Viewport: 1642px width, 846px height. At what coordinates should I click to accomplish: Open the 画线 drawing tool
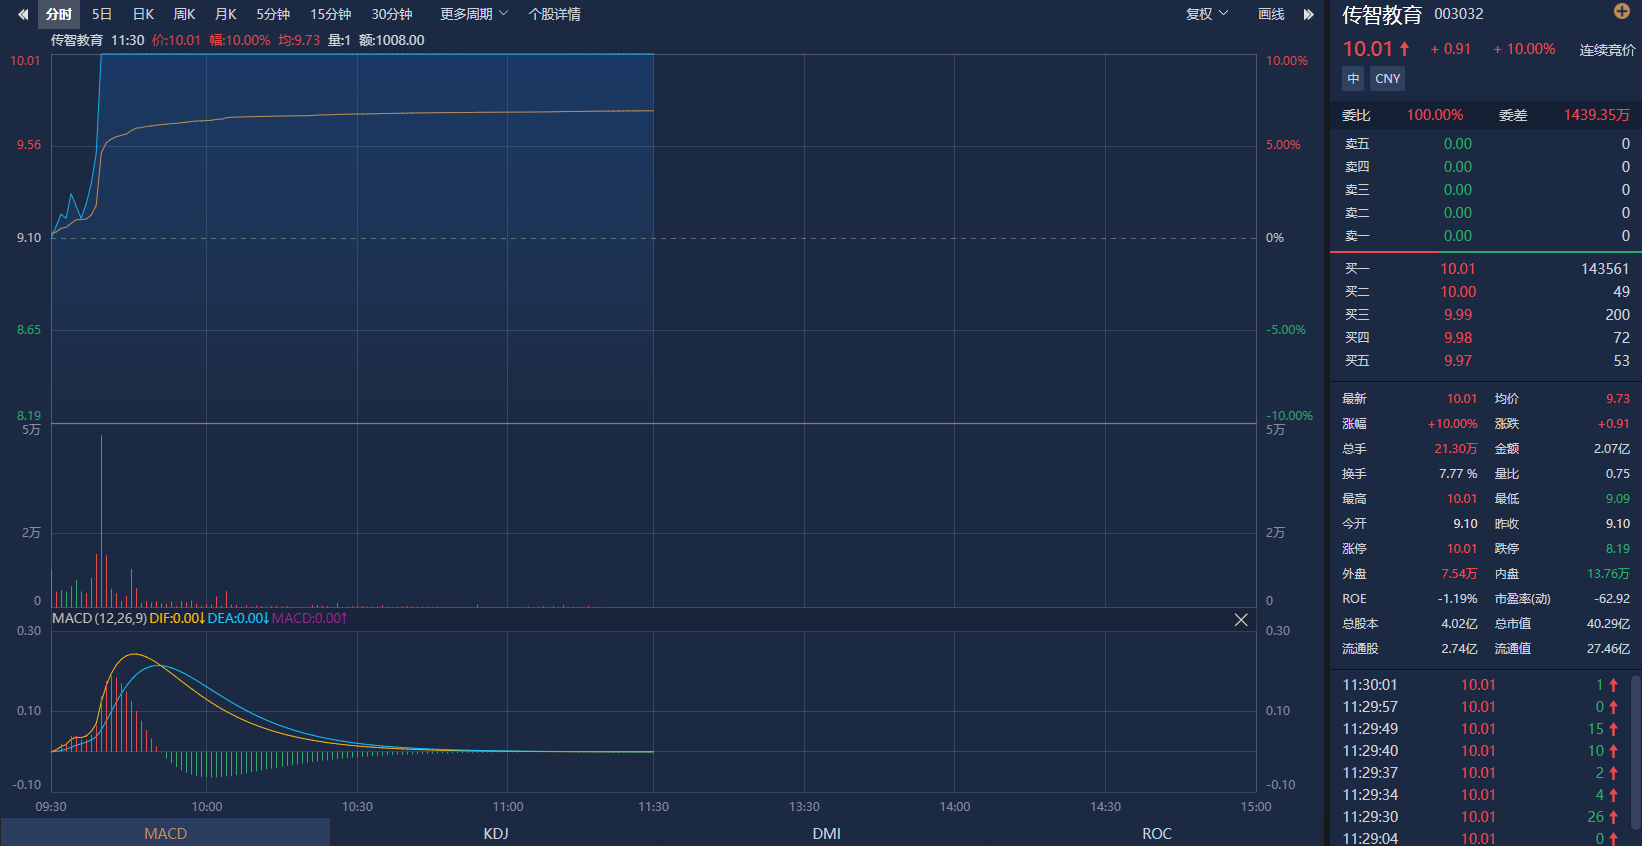pyautogui.click(x=1271, y=14)
